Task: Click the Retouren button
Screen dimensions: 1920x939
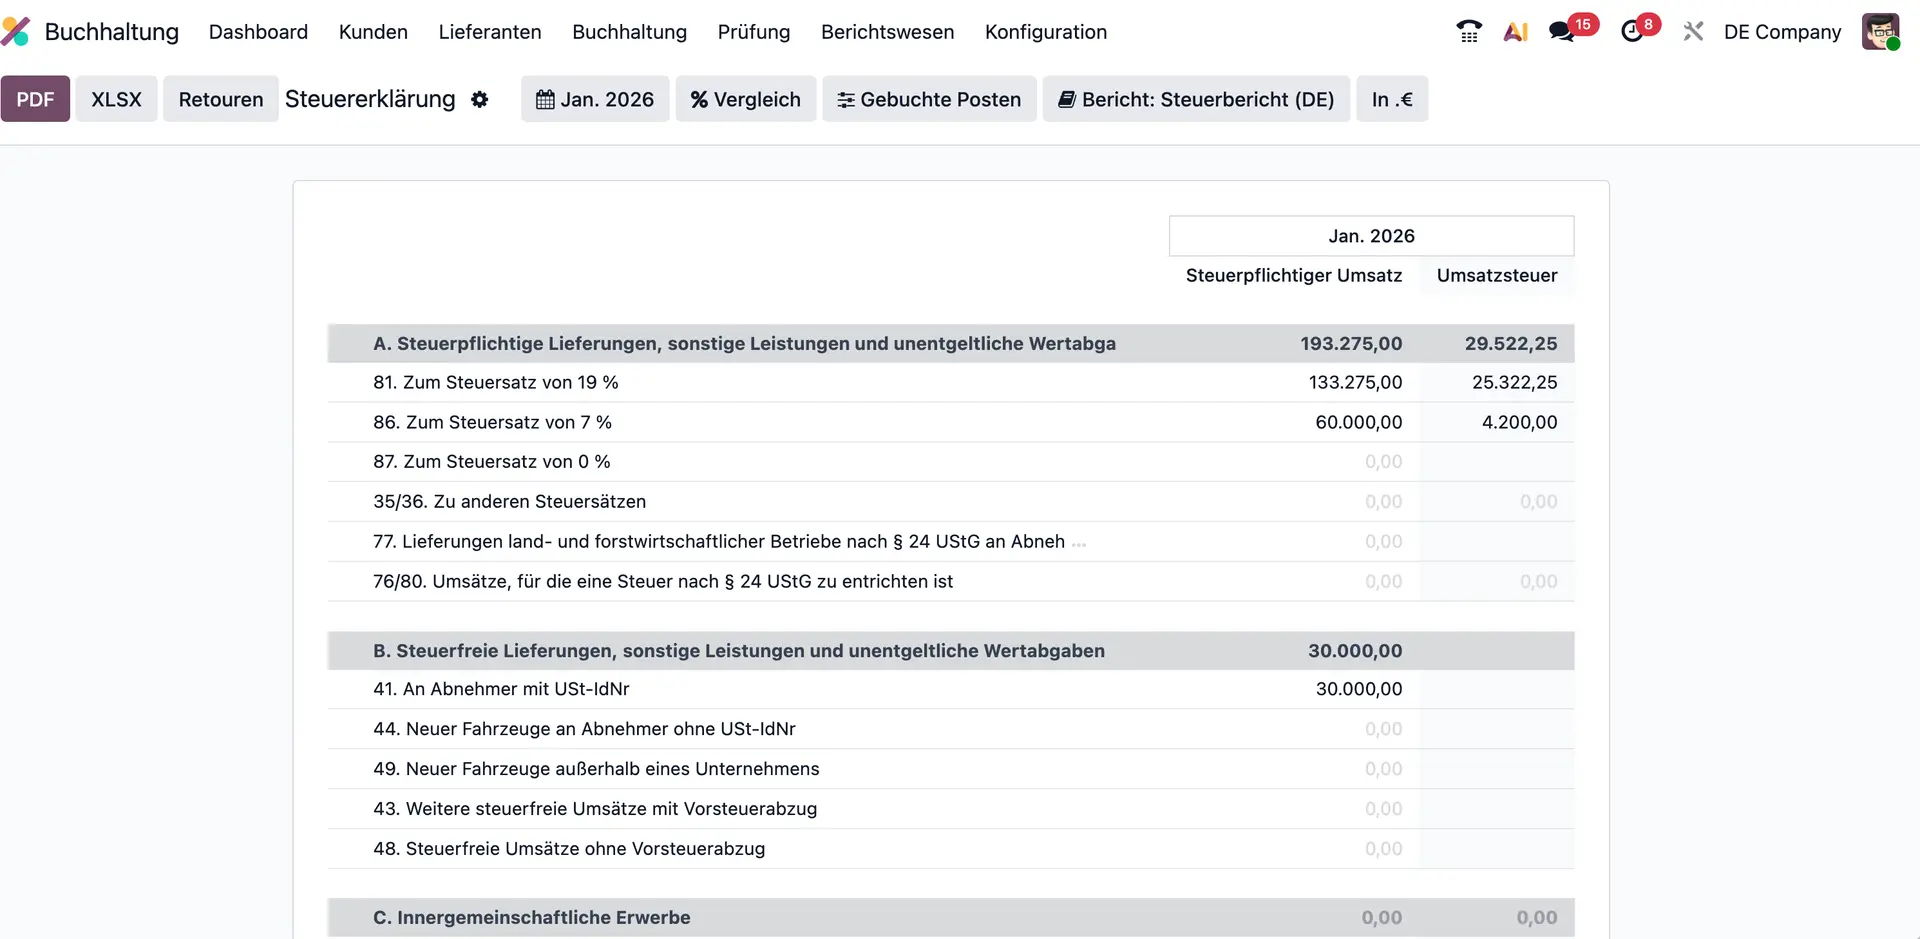Action: pos(220,99)
